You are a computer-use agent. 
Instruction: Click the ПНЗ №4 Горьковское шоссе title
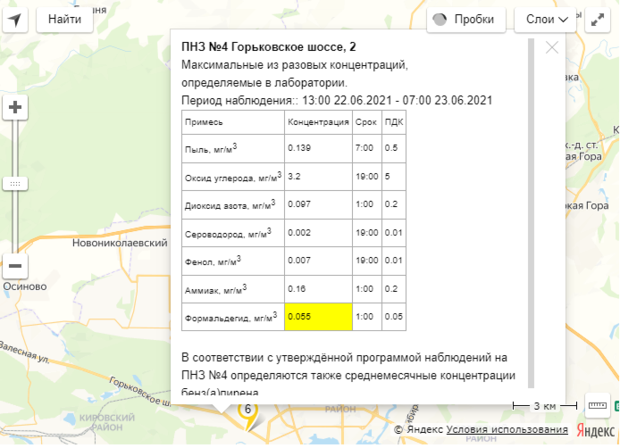[268, 46]
